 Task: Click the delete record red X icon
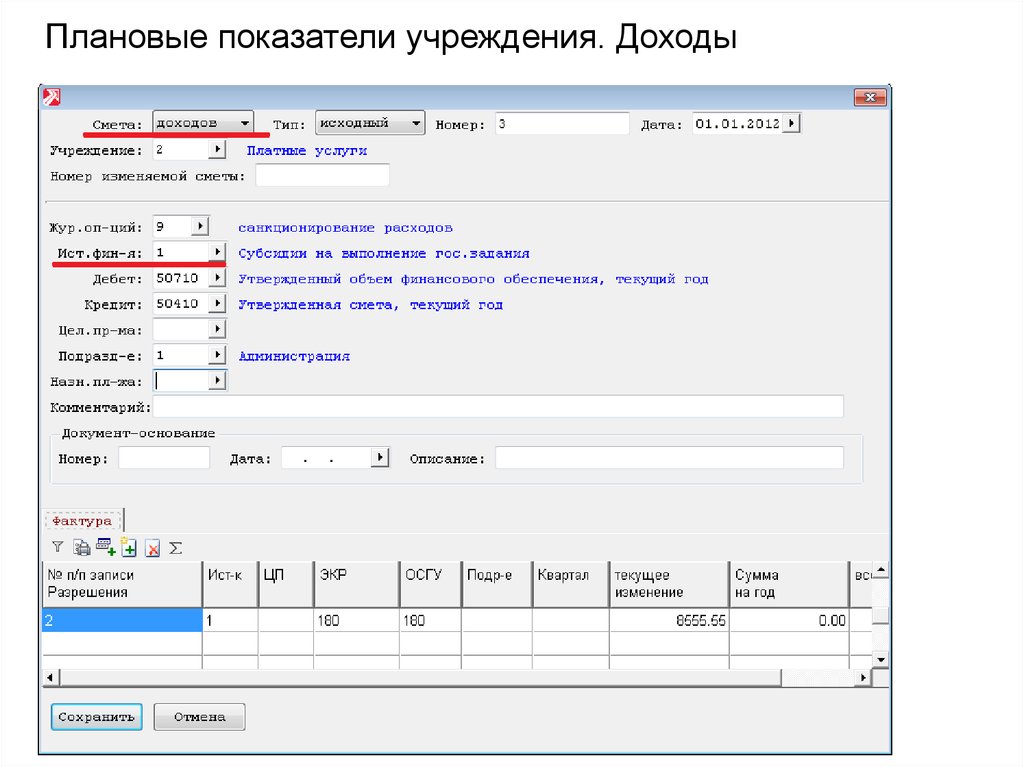pos(152,547)
